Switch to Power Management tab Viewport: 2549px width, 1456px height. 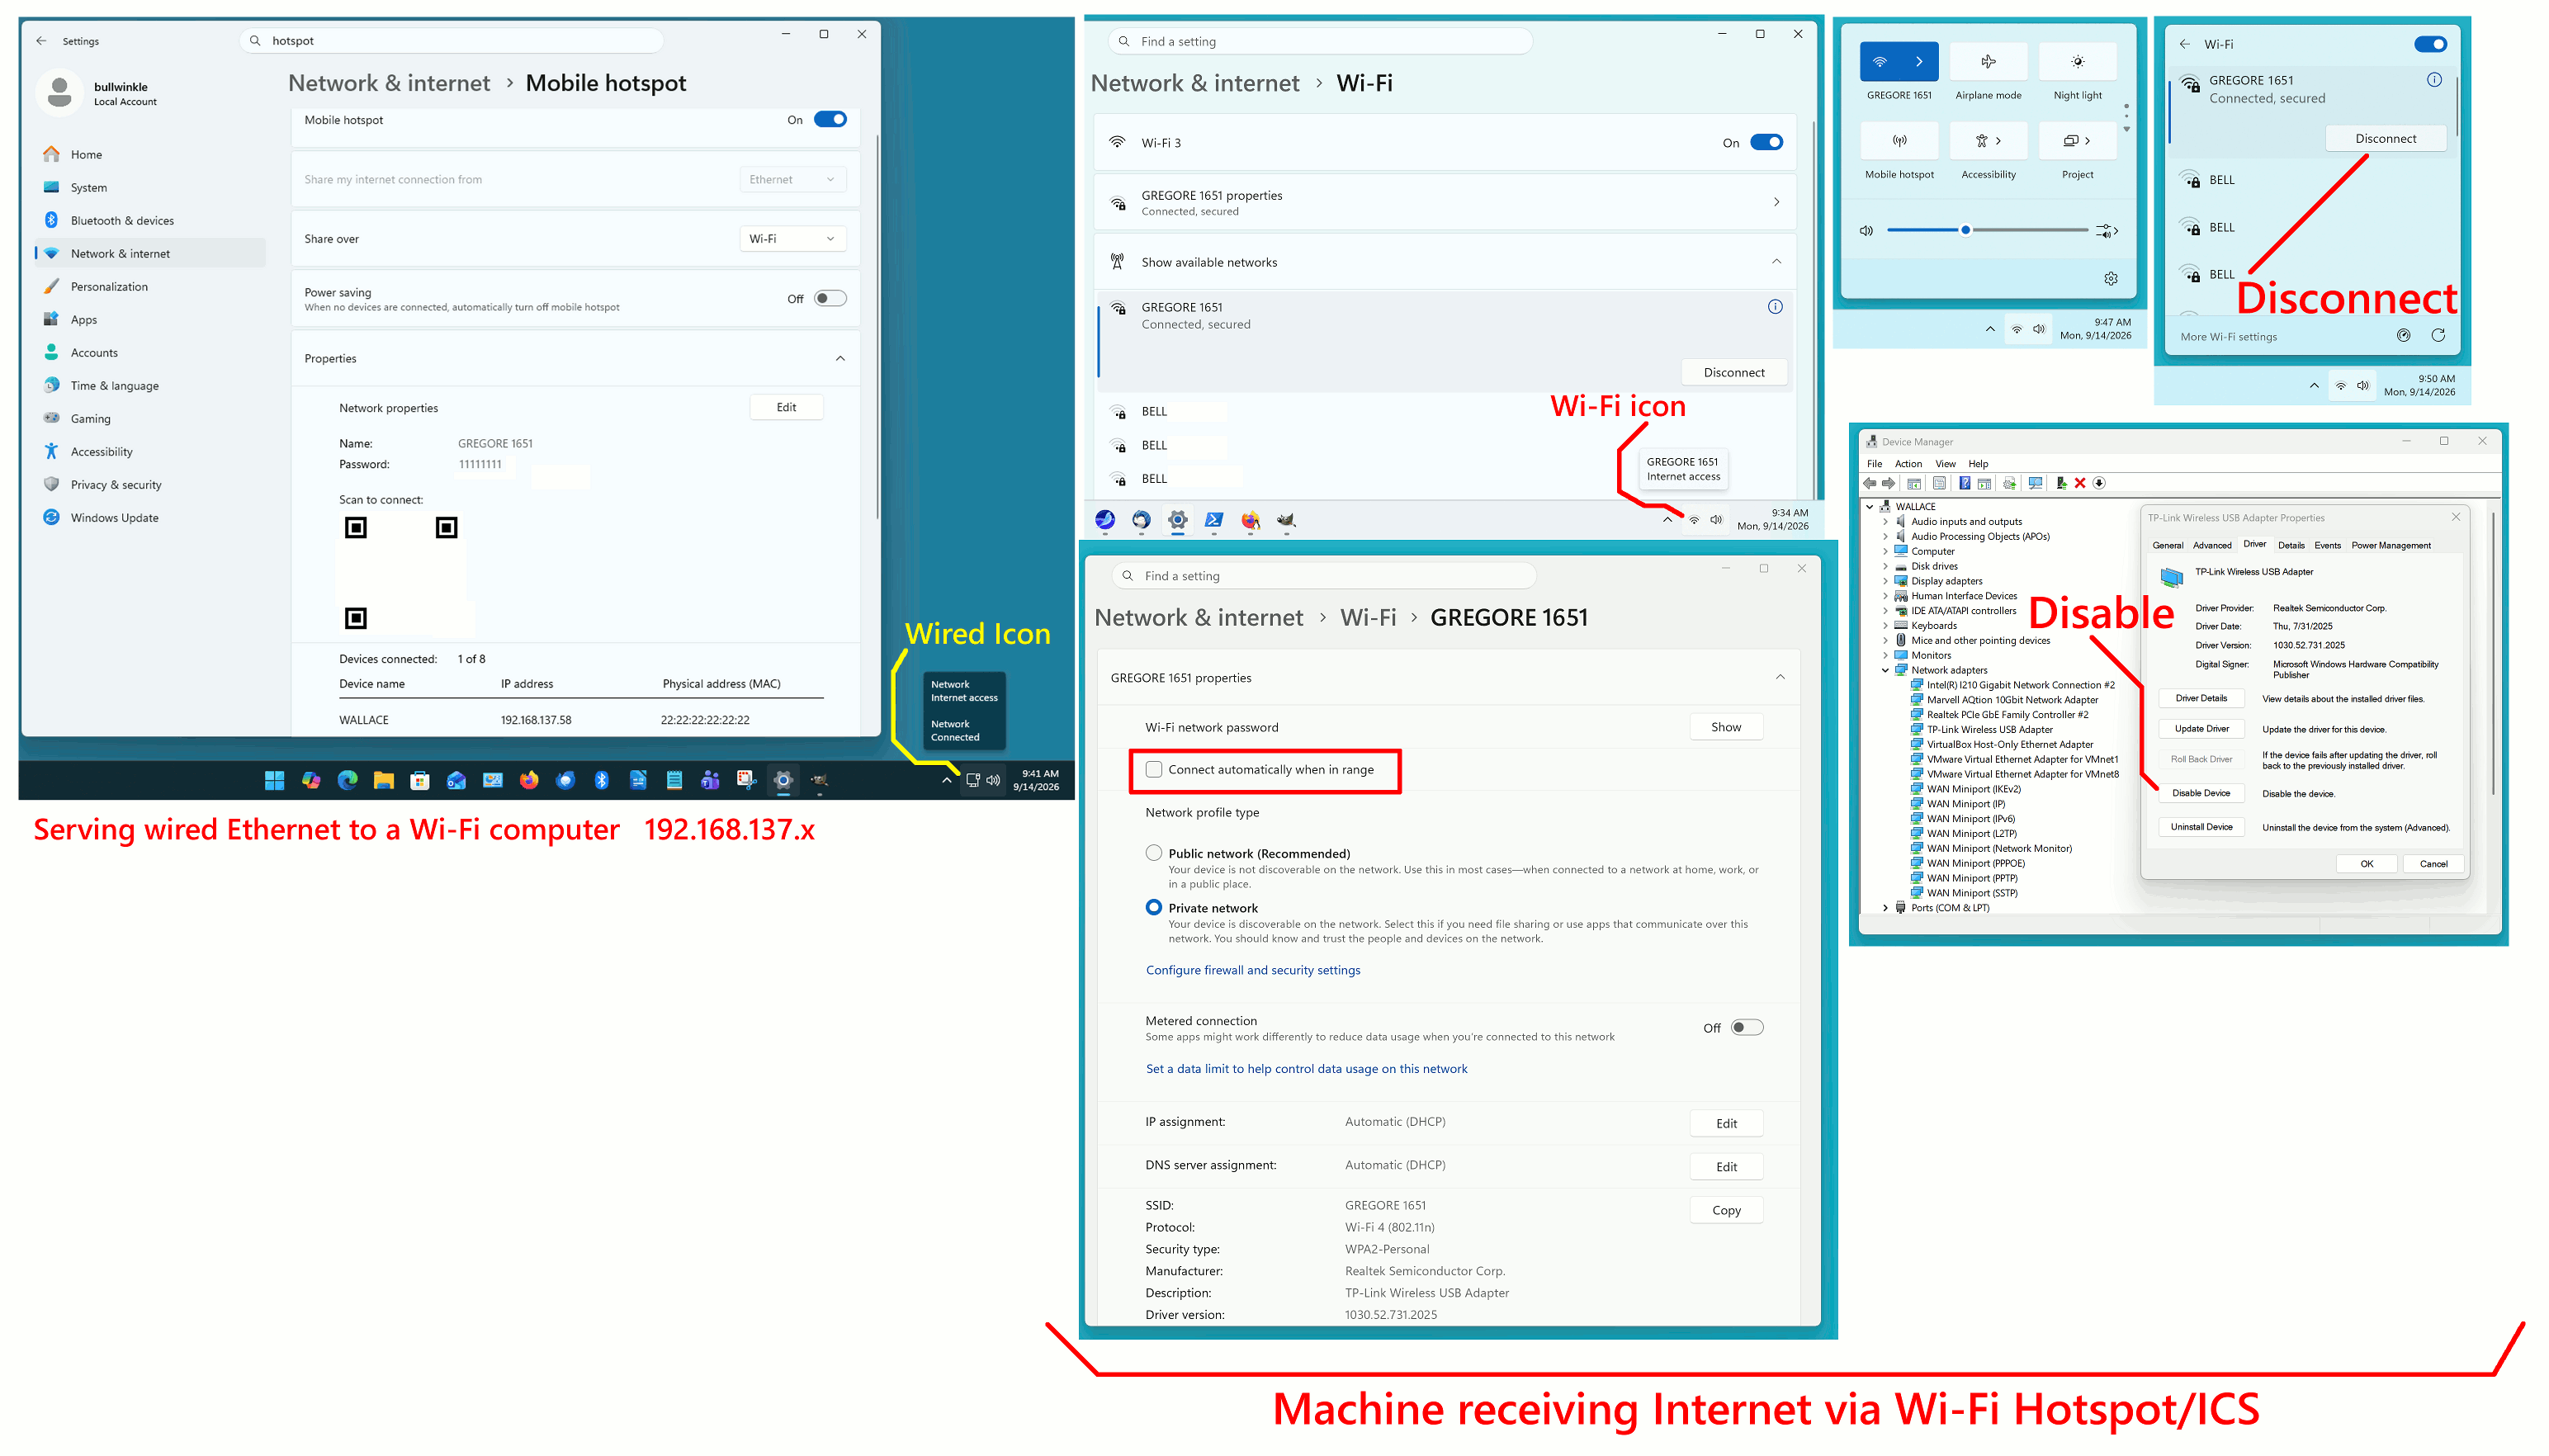tap(2390, 545)
